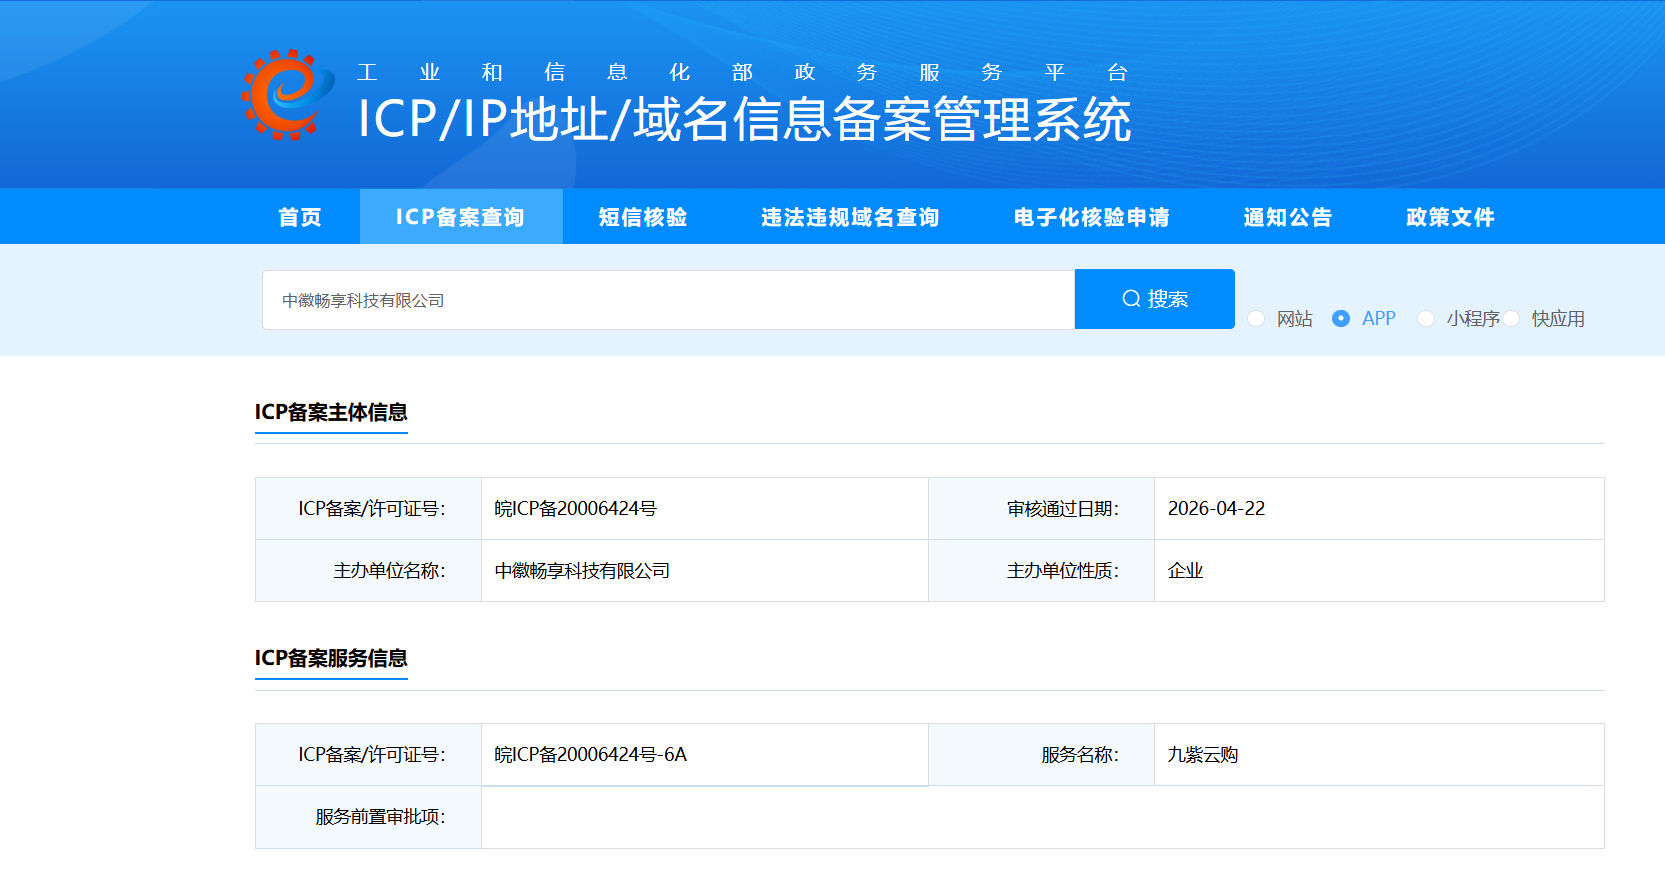1665x890 pixels.
Task: Click the 搜索 button
Action: click(1155, 299)
